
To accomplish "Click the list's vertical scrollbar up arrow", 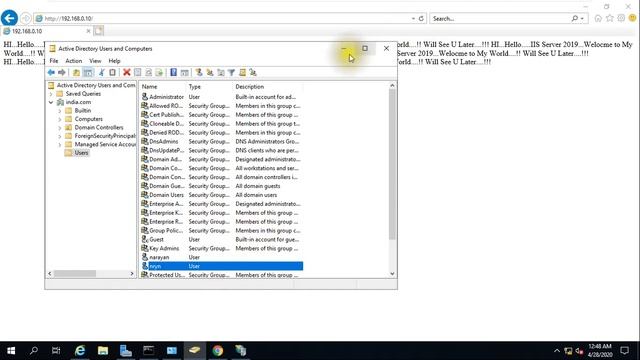I will (x=392, y=86).
